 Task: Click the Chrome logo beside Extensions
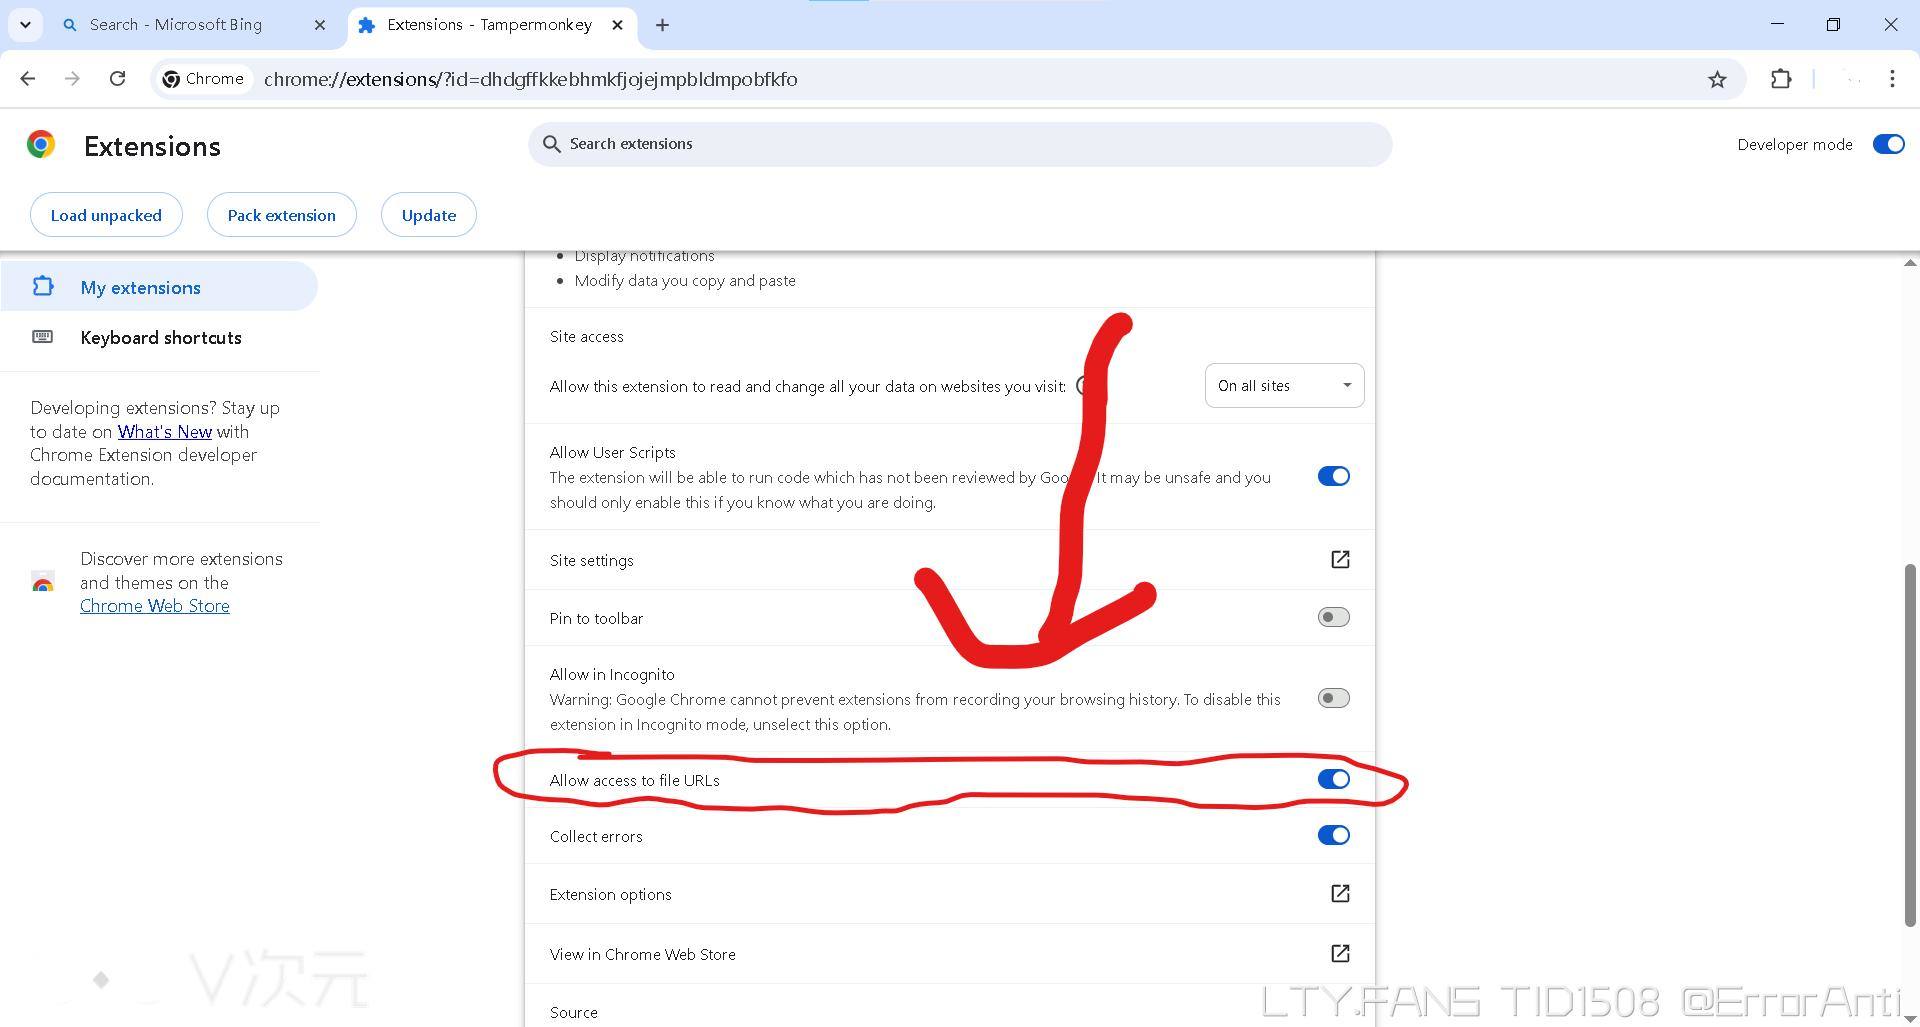click(x=41, y=145)
